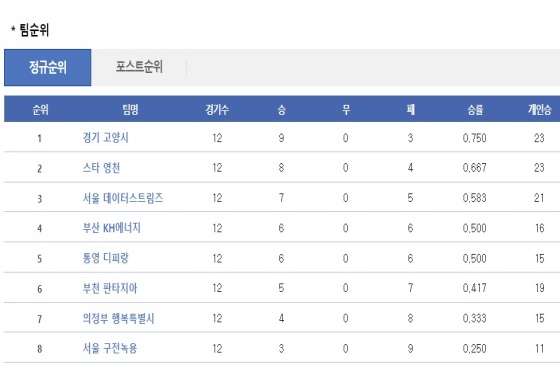Click the 승 column header
The image size is (560, 372).
tap(281, 110)
